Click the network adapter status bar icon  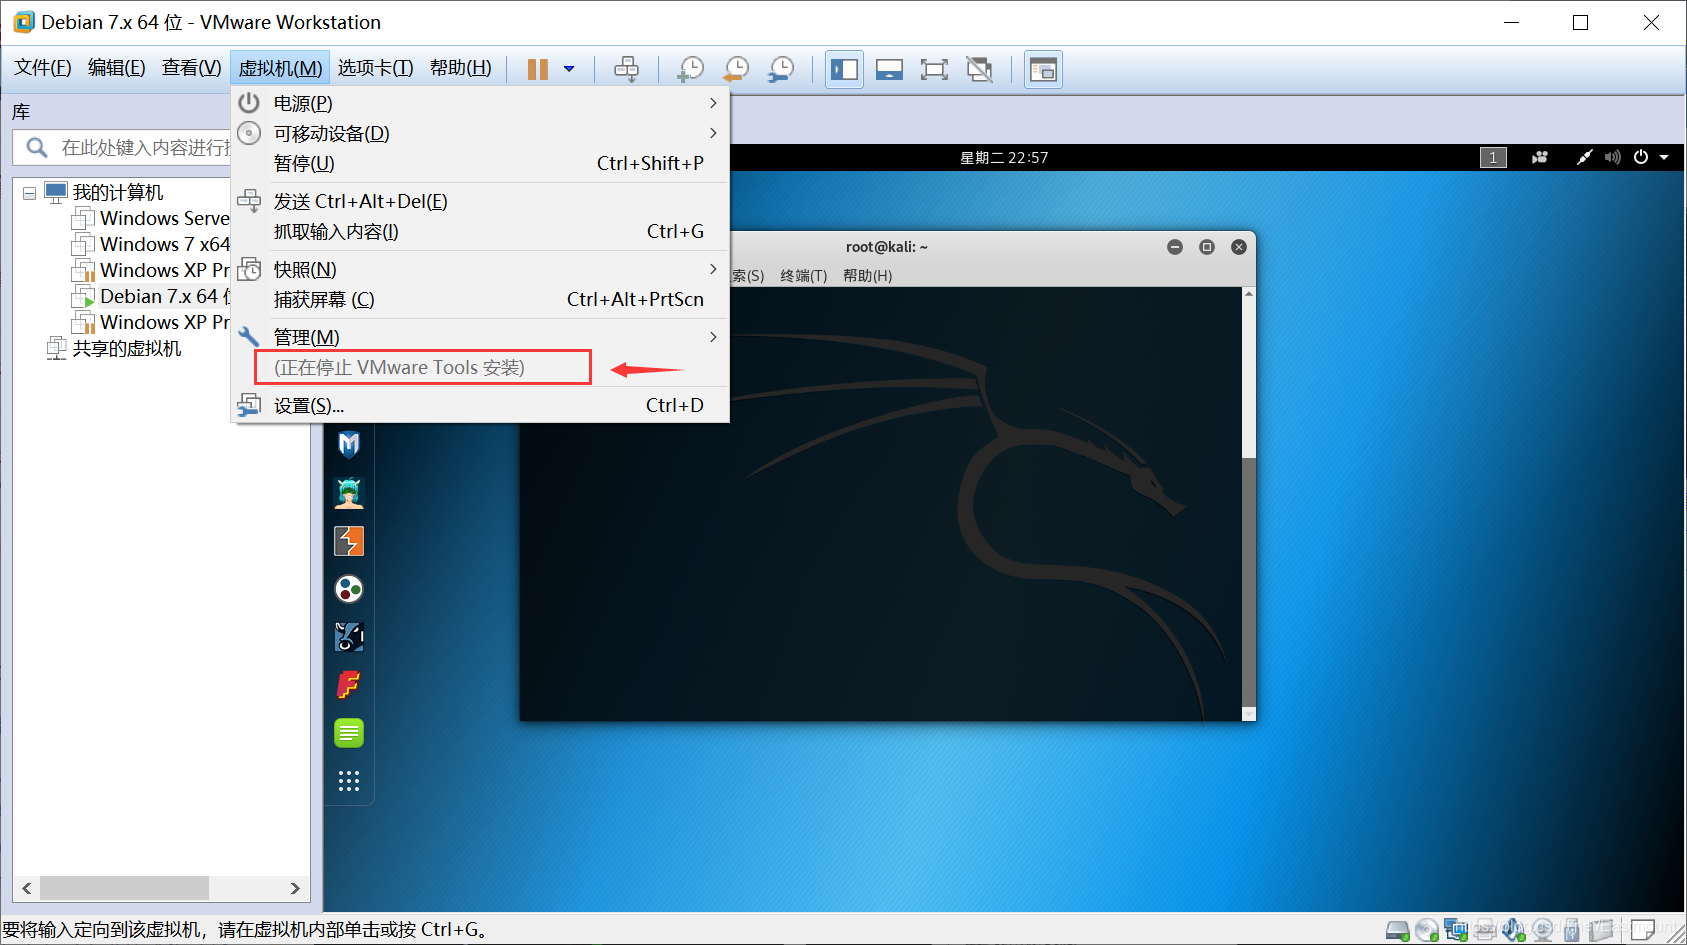tap(1456, 930)
